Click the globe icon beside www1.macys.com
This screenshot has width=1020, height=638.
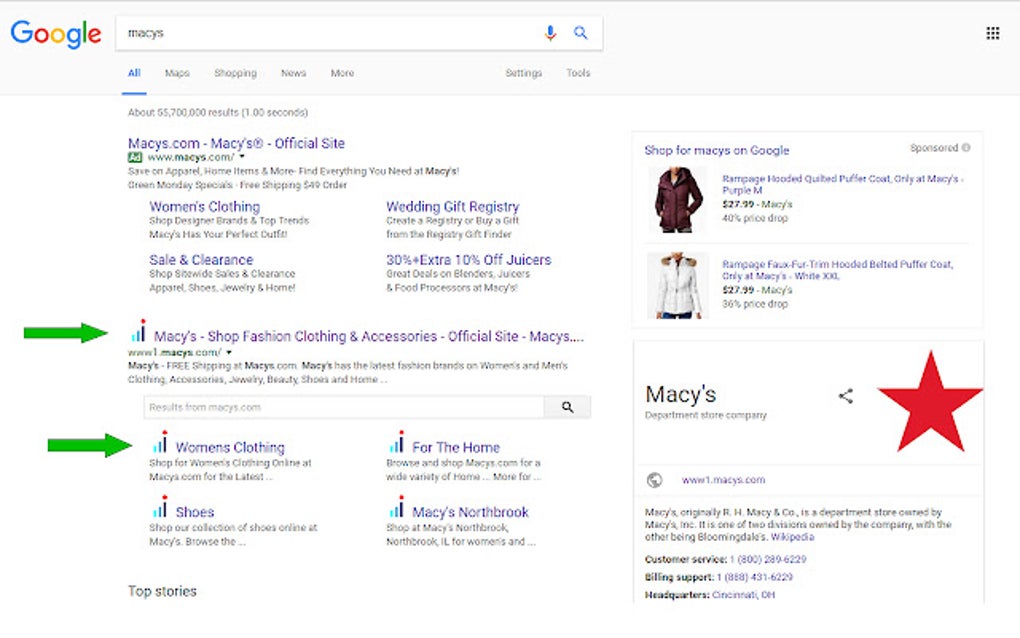point(654,480)
